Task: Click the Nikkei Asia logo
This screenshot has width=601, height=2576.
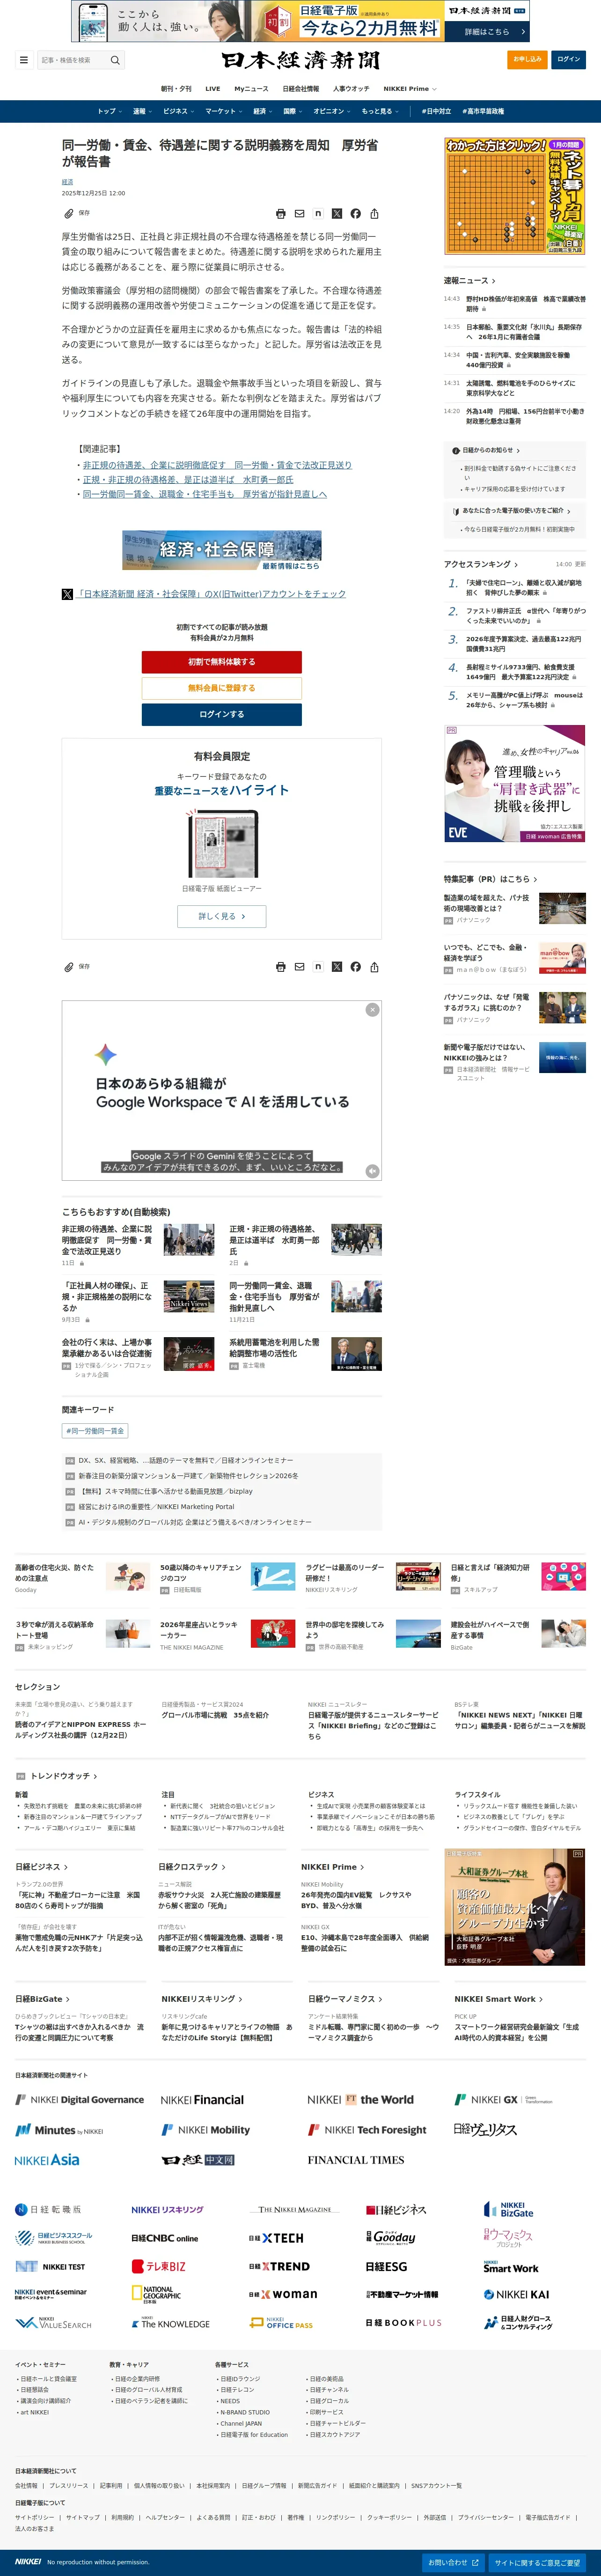Action: click(47, 2160)
